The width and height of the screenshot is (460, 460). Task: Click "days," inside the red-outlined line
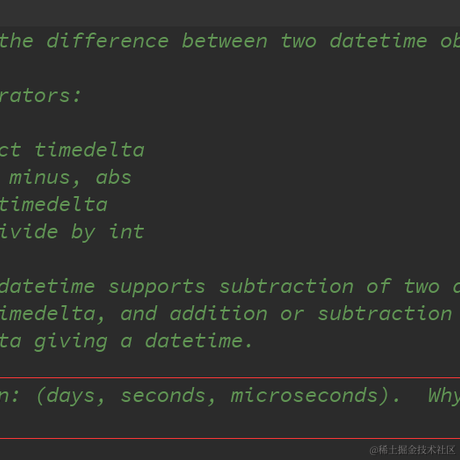coord(75,396)
